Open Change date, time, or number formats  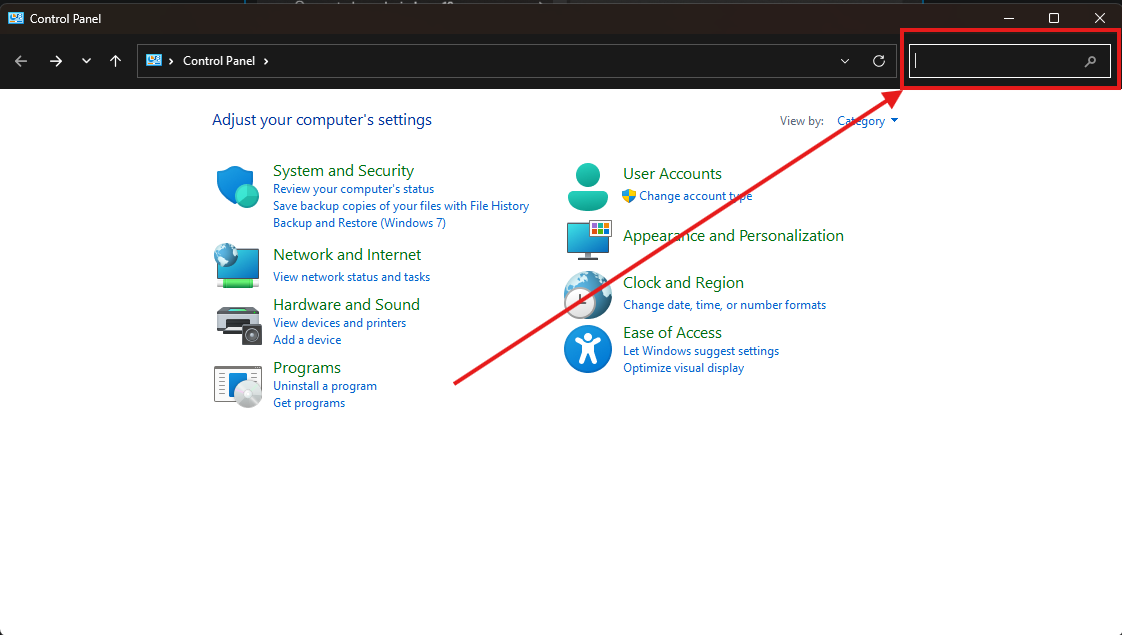click(x=724, y=305)
